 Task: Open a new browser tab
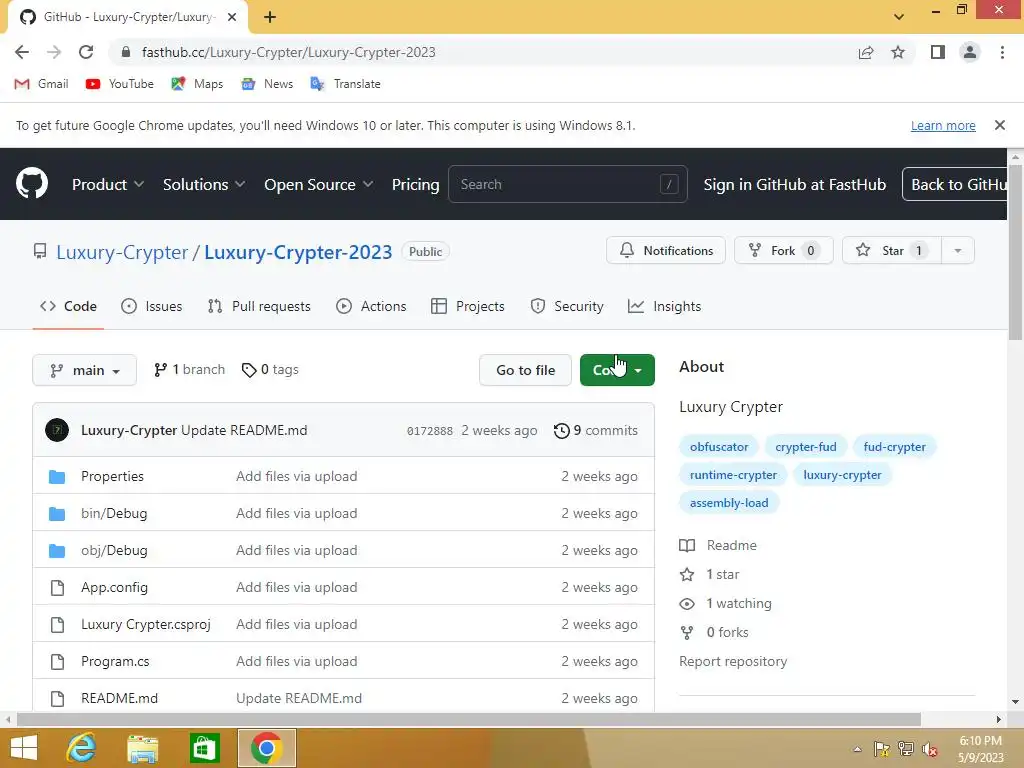(x=270, y=17)
